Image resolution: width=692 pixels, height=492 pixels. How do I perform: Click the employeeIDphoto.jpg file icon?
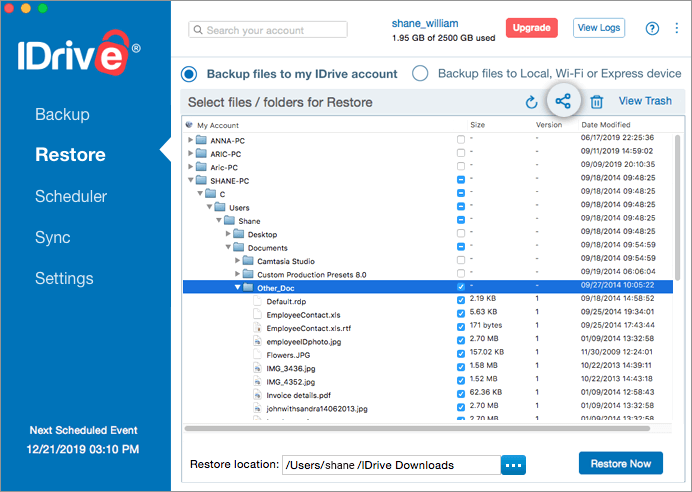coord(257,342)
